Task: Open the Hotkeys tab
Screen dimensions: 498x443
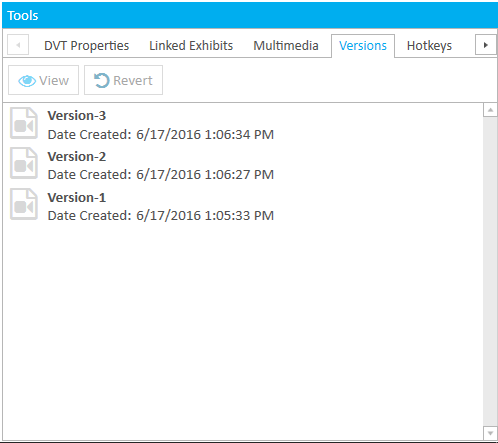Action: [429, 46]
